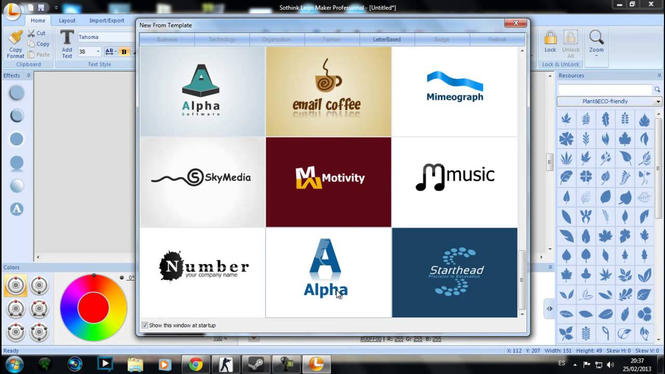The height and width of the screenshot is (374, 665).
Task: Click the Copy Format paintbrush icon
Action: tap(16, 37)
